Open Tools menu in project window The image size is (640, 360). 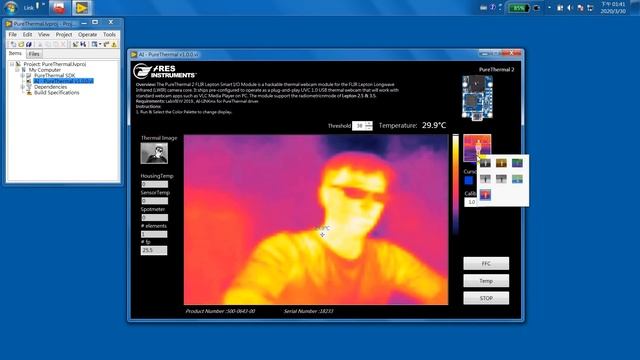click(x=109, y=35)
